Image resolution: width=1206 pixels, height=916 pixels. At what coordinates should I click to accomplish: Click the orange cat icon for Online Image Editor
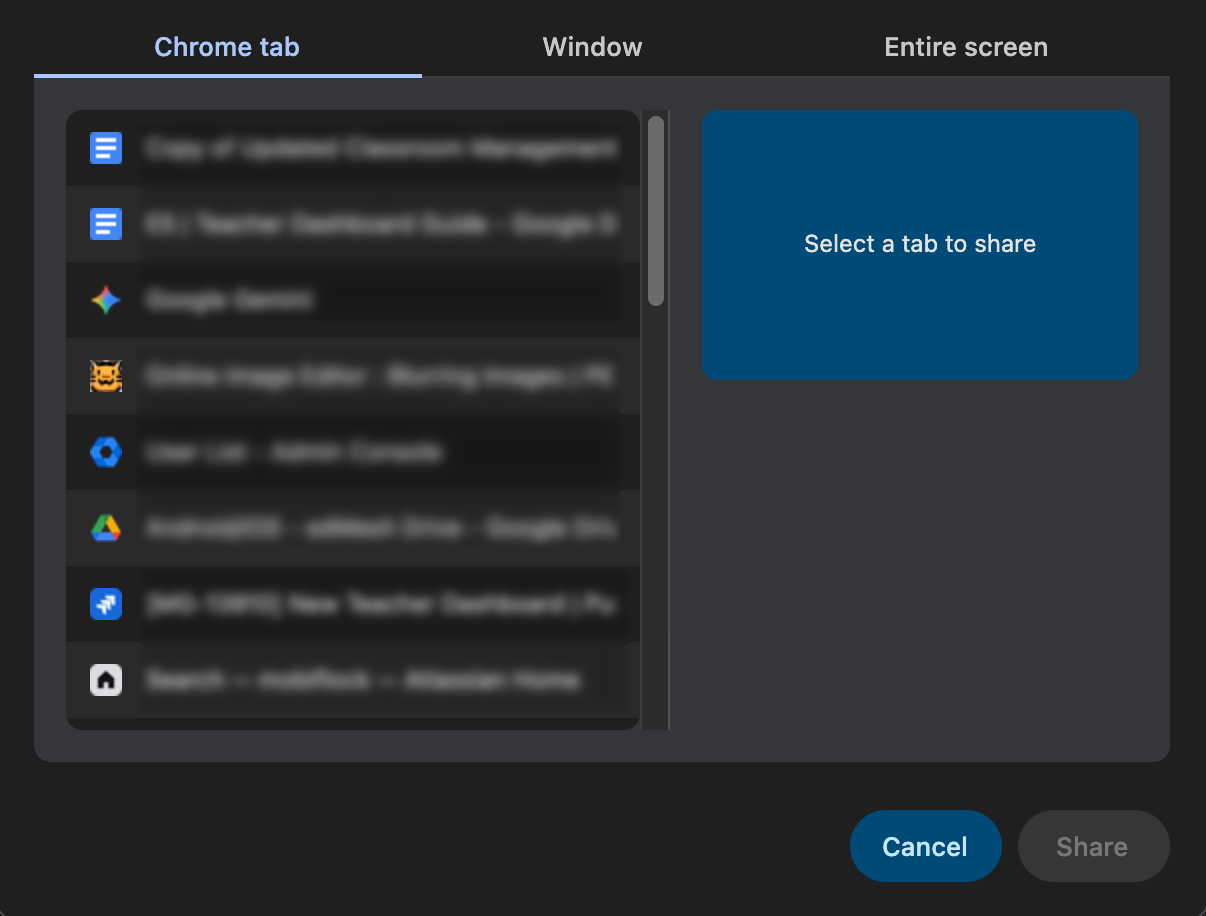coord(106,376)
